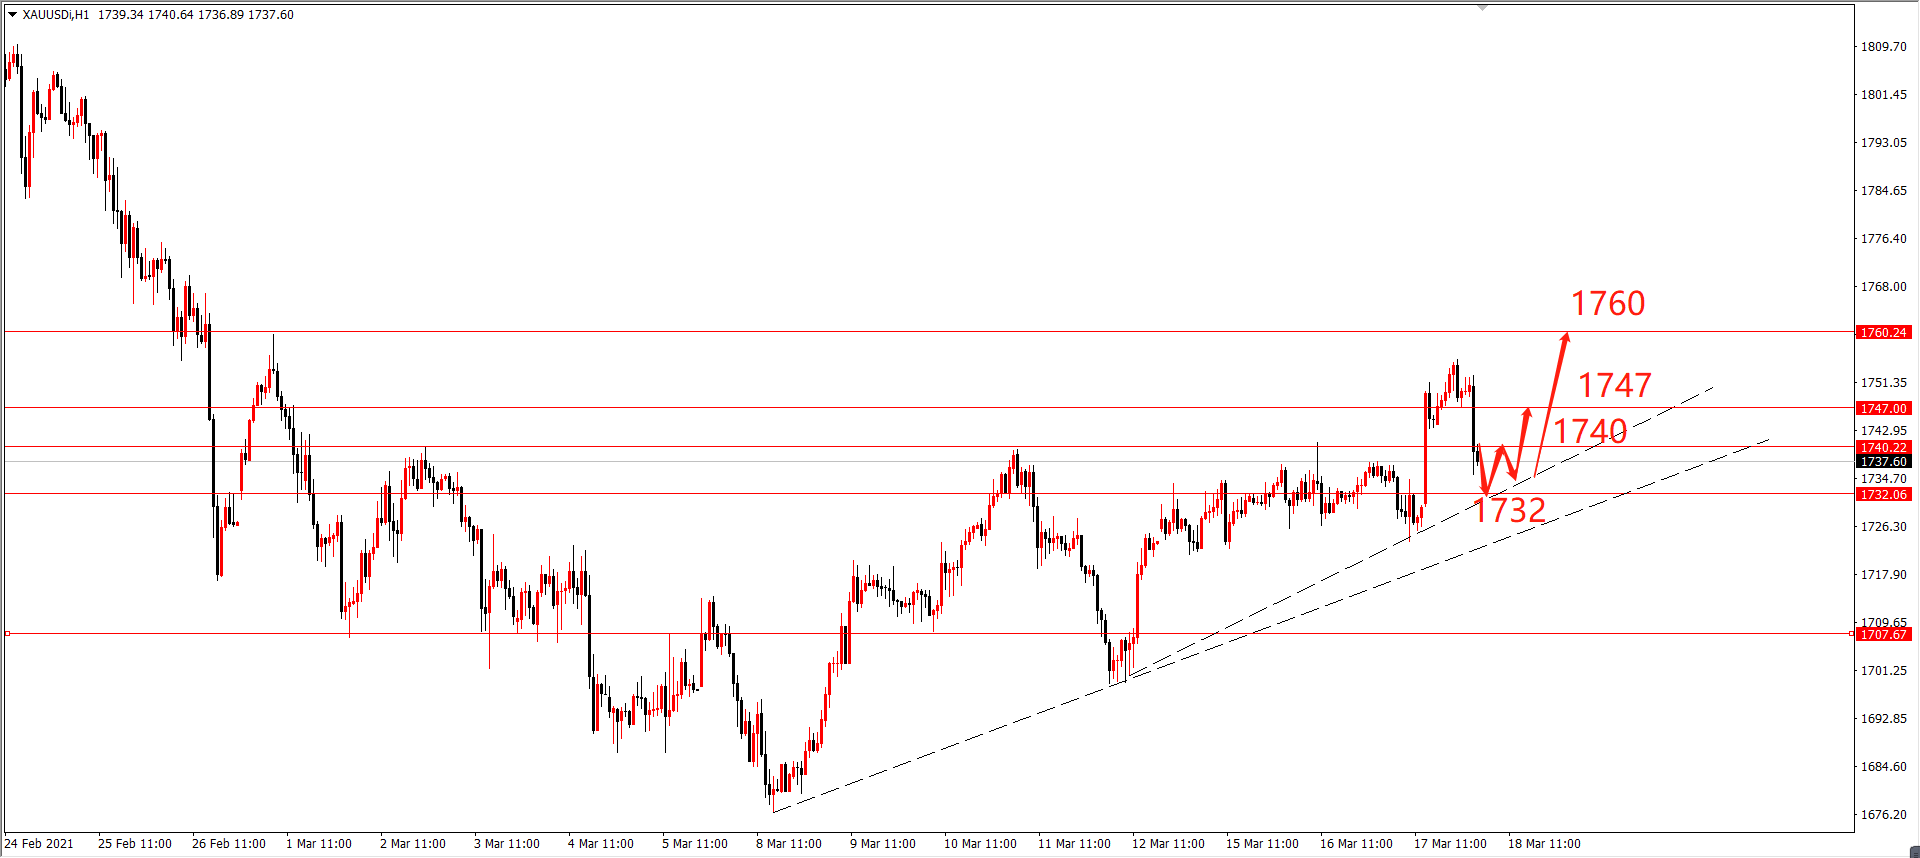Click the 8 Mar 11:00 date label
This screenshot has width=1920, height=858.
point(789,844)
